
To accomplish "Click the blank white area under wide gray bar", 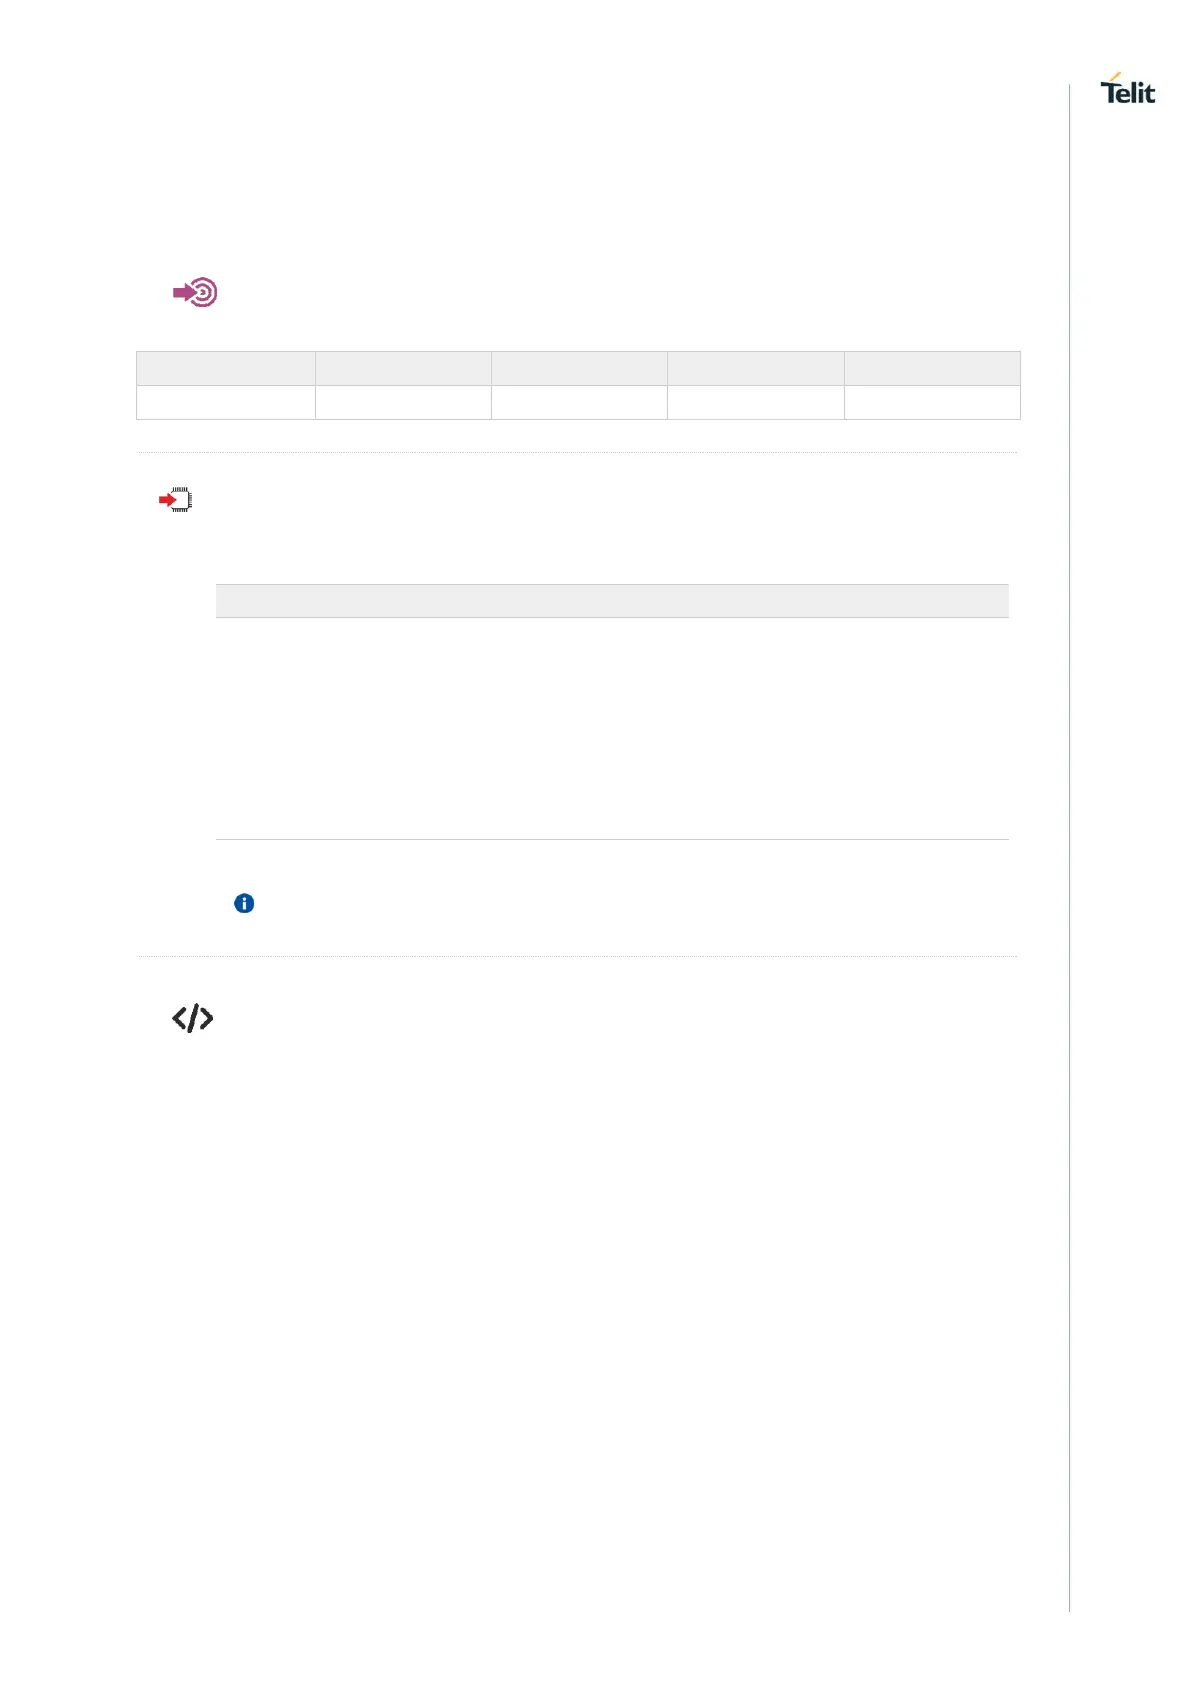I will tap(612, 728).
